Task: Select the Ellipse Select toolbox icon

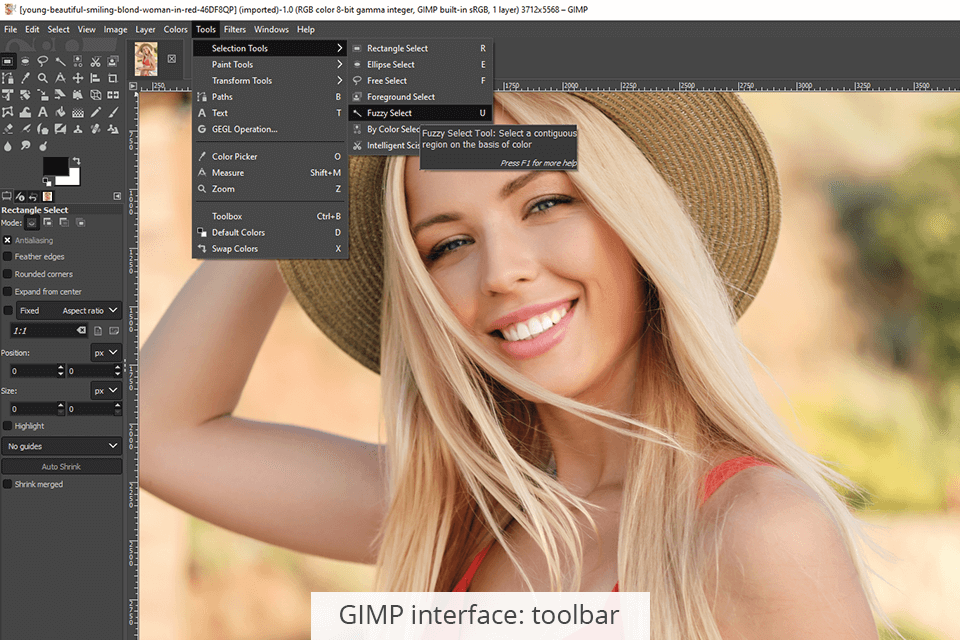Action: (25, 61)
